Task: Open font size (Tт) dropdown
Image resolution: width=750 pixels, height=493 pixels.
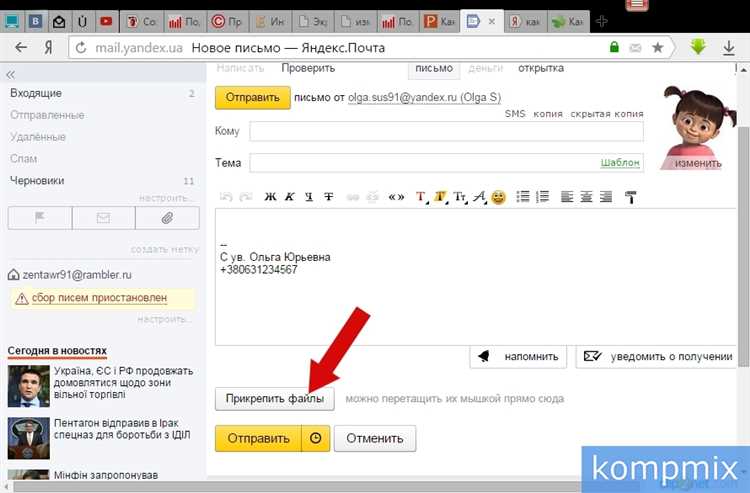Action: click(460, 196)
